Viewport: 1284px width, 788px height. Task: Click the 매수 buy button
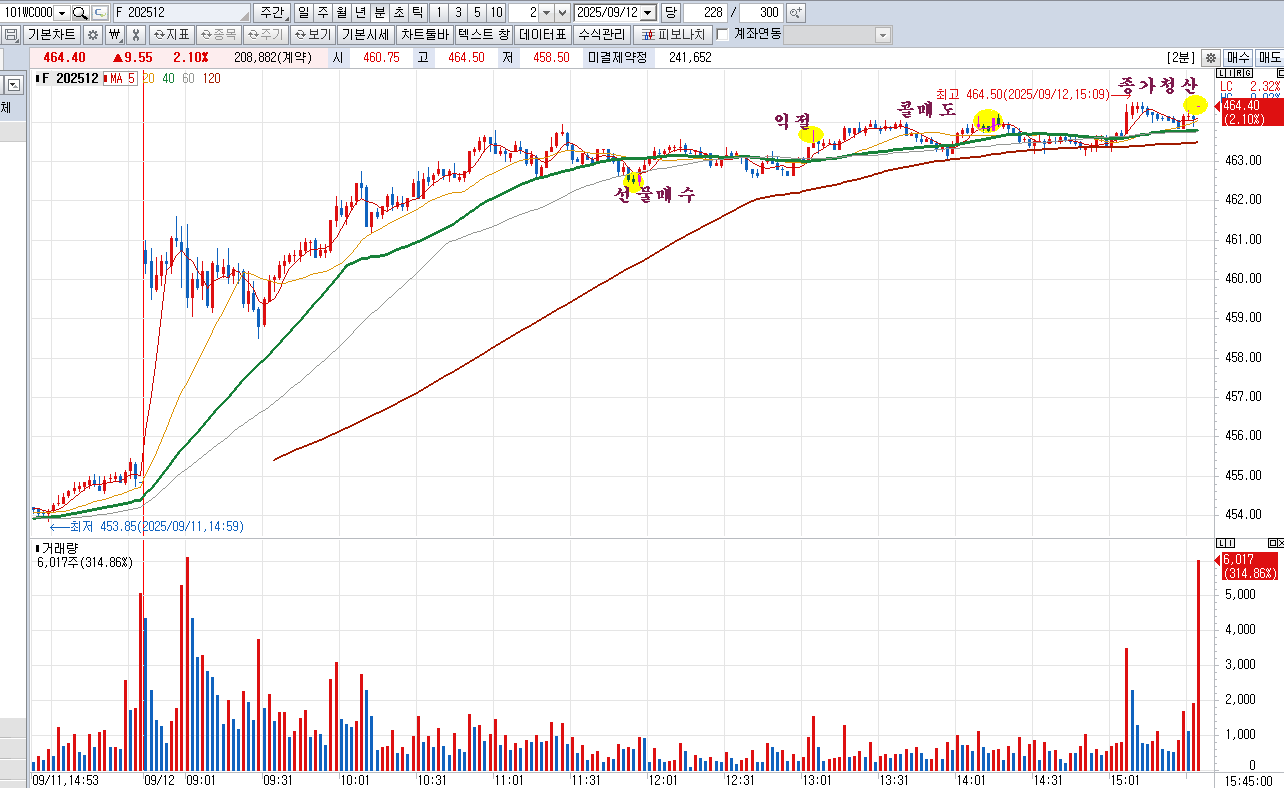[1238, 57]
